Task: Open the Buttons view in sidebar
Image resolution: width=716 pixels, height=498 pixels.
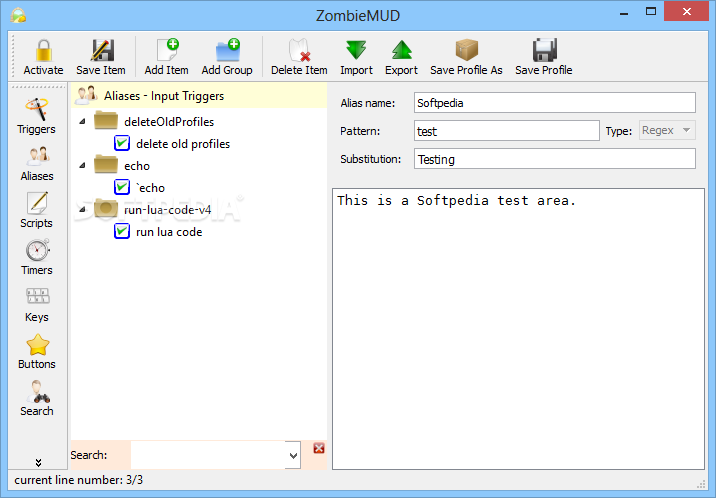Action: click(37, 351)
